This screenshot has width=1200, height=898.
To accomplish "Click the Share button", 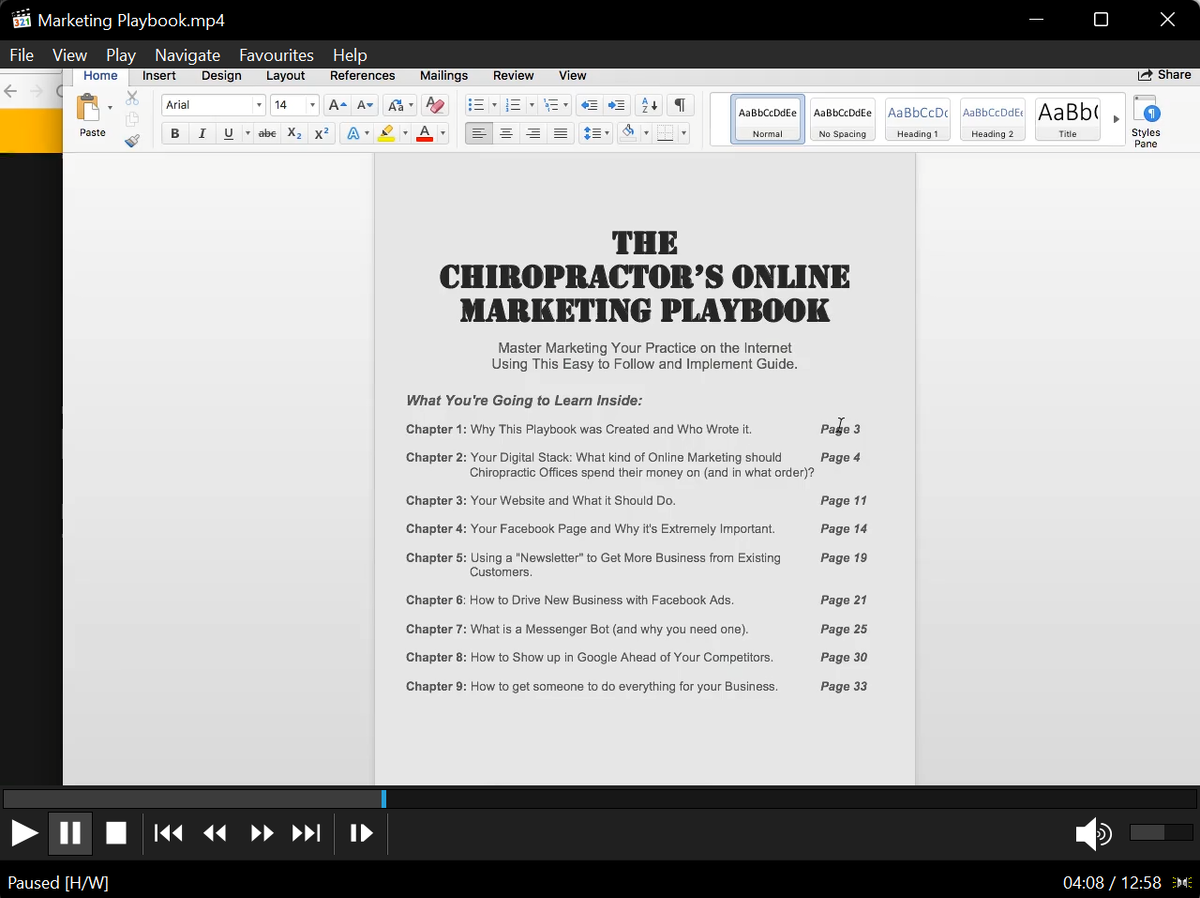I will 1164,75.
